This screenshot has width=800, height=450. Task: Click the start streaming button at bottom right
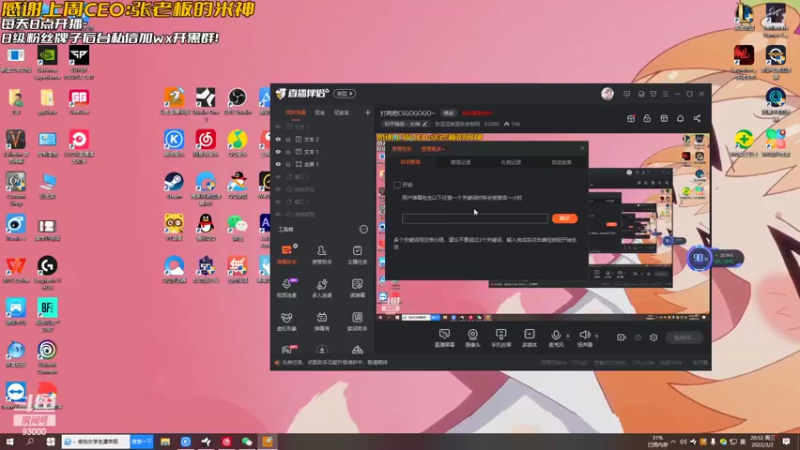[684, 338]
